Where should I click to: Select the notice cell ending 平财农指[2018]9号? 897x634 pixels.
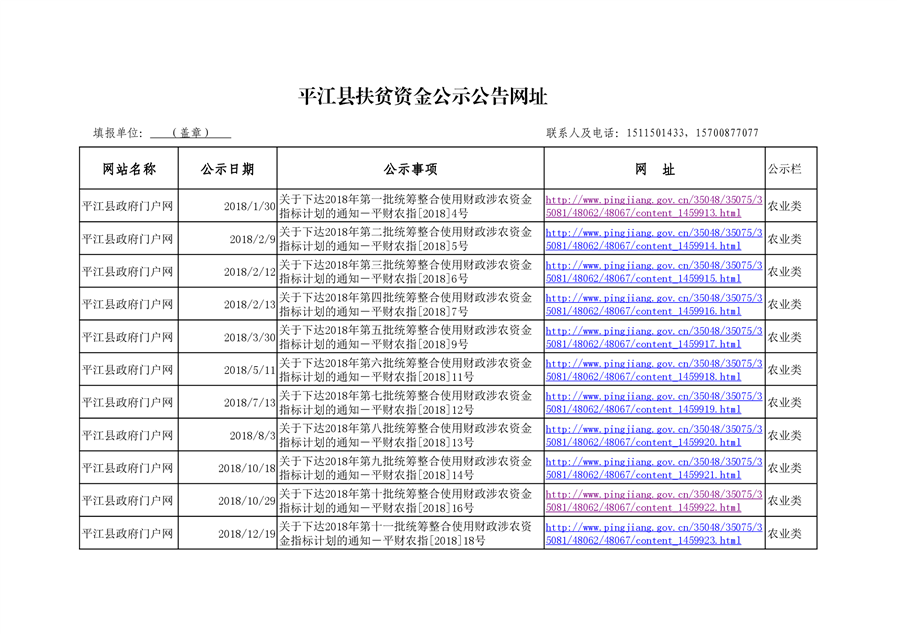410,337
